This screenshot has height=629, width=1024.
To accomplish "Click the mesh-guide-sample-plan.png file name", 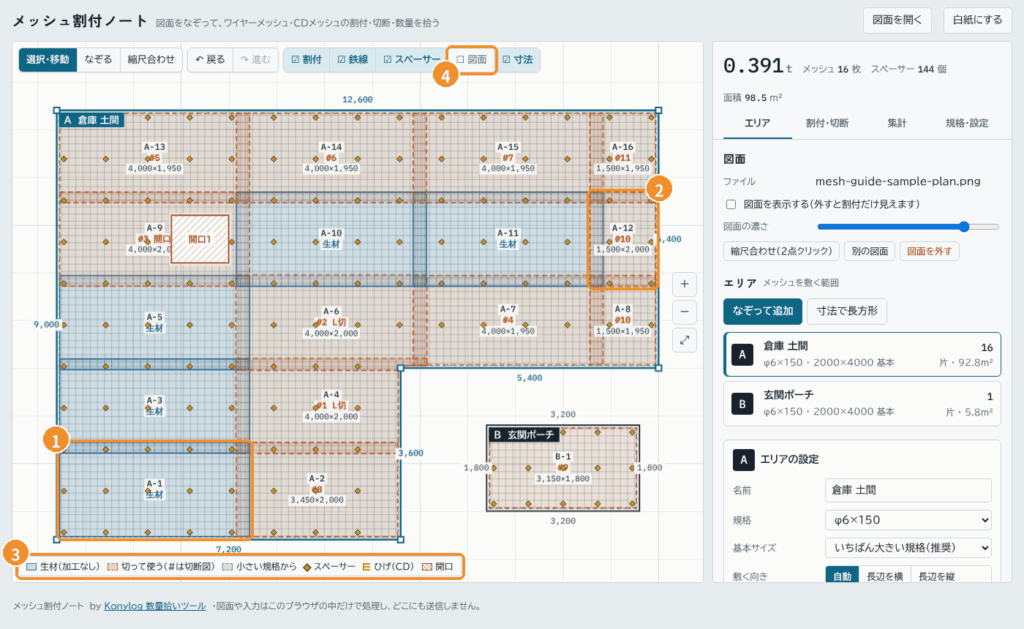I will pyautogui.click(x=897, y=182).
